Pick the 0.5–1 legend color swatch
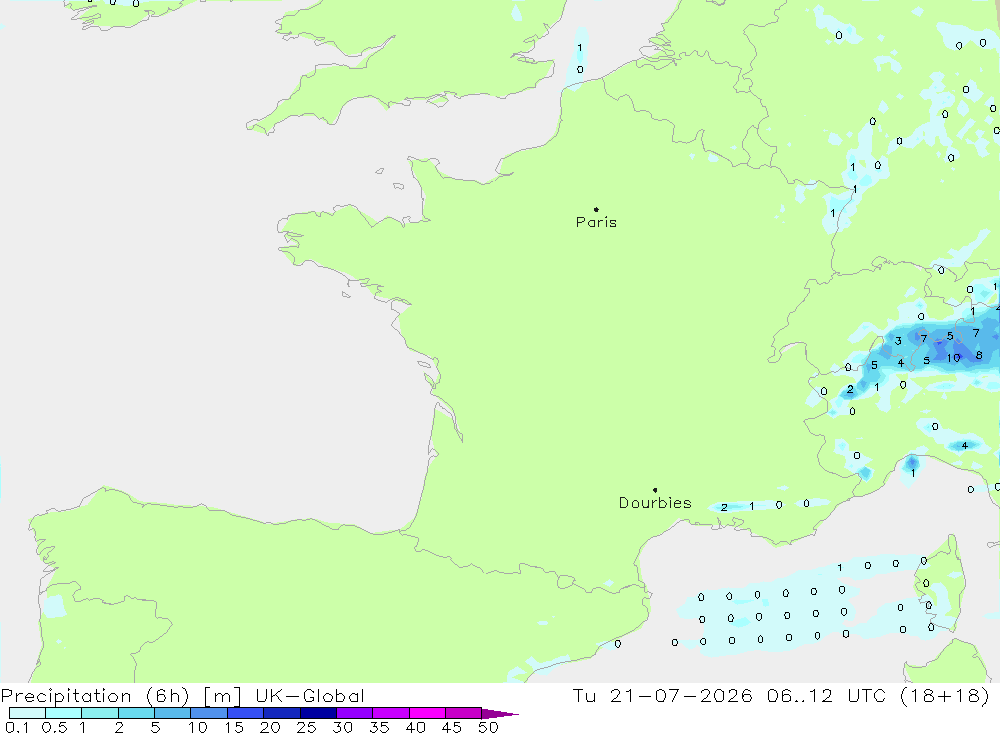1000x733 pixels. (x=64, y=713)
